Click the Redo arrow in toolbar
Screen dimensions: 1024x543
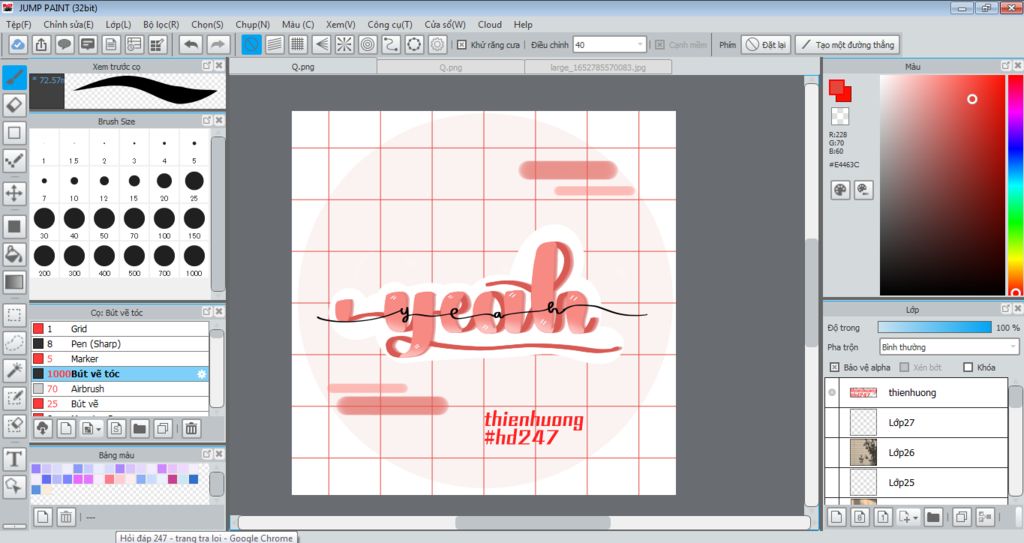tap(218, 44)
